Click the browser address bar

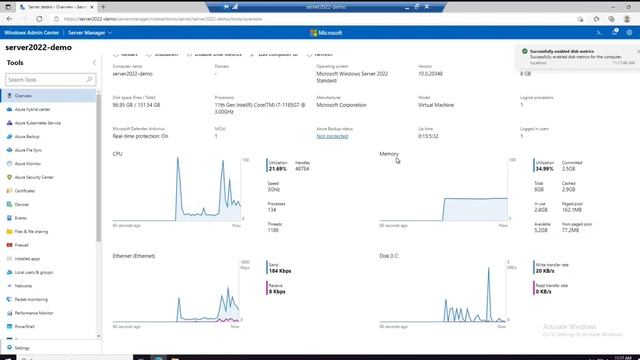[x=314, y=19]
